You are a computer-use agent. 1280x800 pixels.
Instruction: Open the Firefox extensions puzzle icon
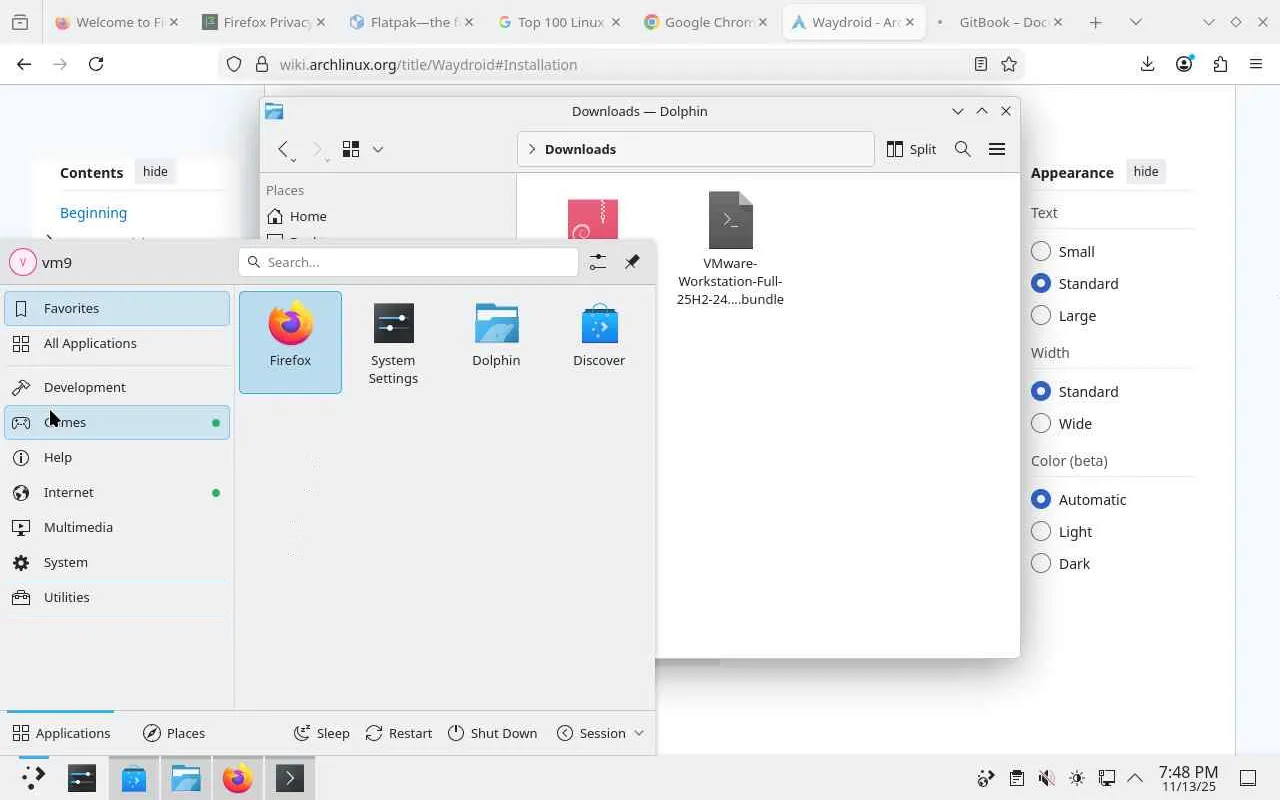pos(1220,64)
